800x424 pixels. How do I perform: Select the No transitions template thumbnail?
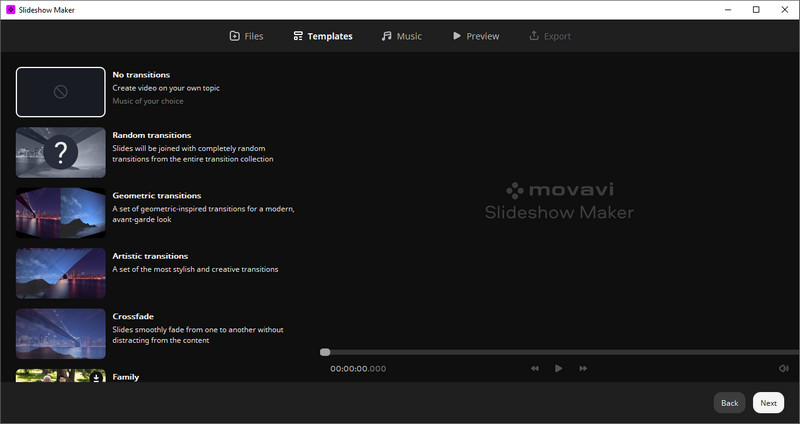click(61, 92)
